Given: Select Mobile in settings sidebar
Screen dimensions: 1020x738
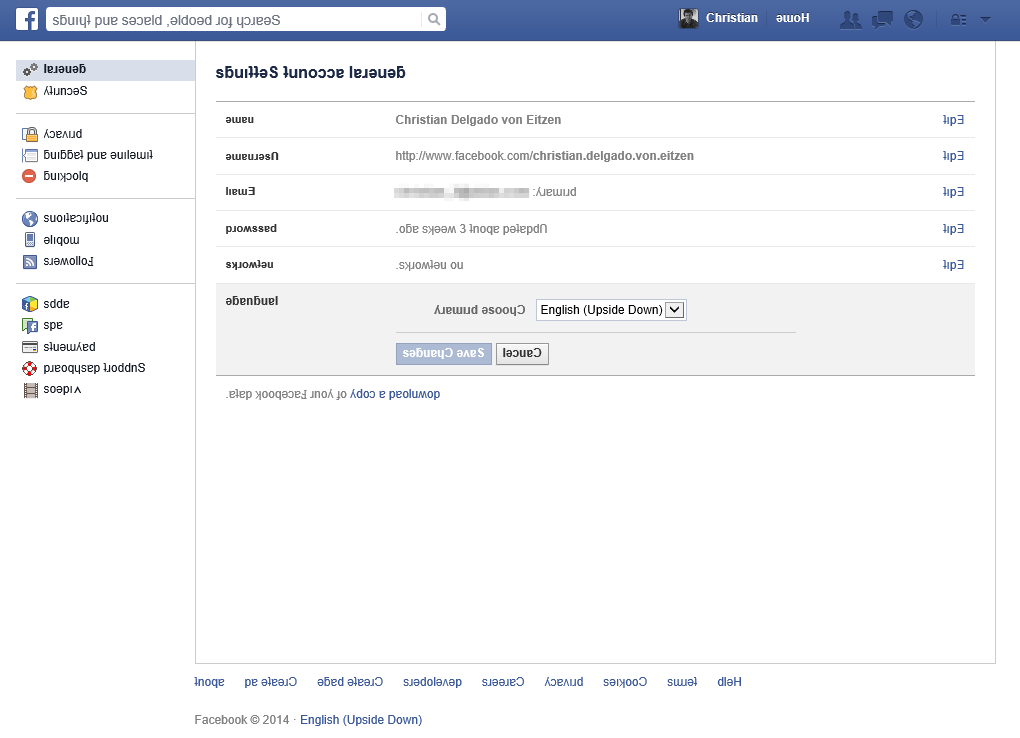Looking at the screenshot, I should point(61,239).
